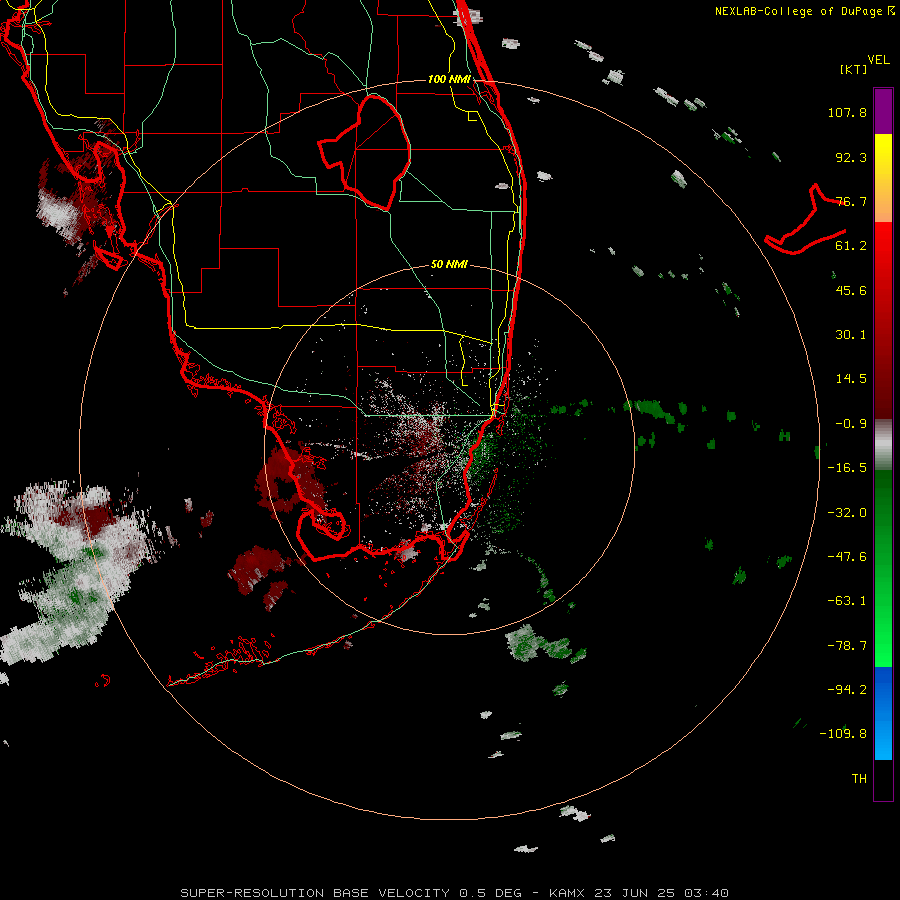Select the 92.3 velocity legend value
This screenshot has height=900, width=900.
[x=851, y=157]
